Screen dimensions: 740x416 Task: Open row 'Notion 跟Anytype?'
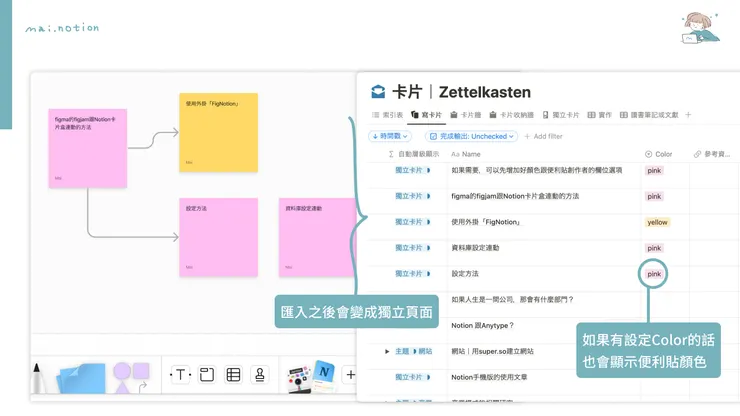click(x=482, y=325)
